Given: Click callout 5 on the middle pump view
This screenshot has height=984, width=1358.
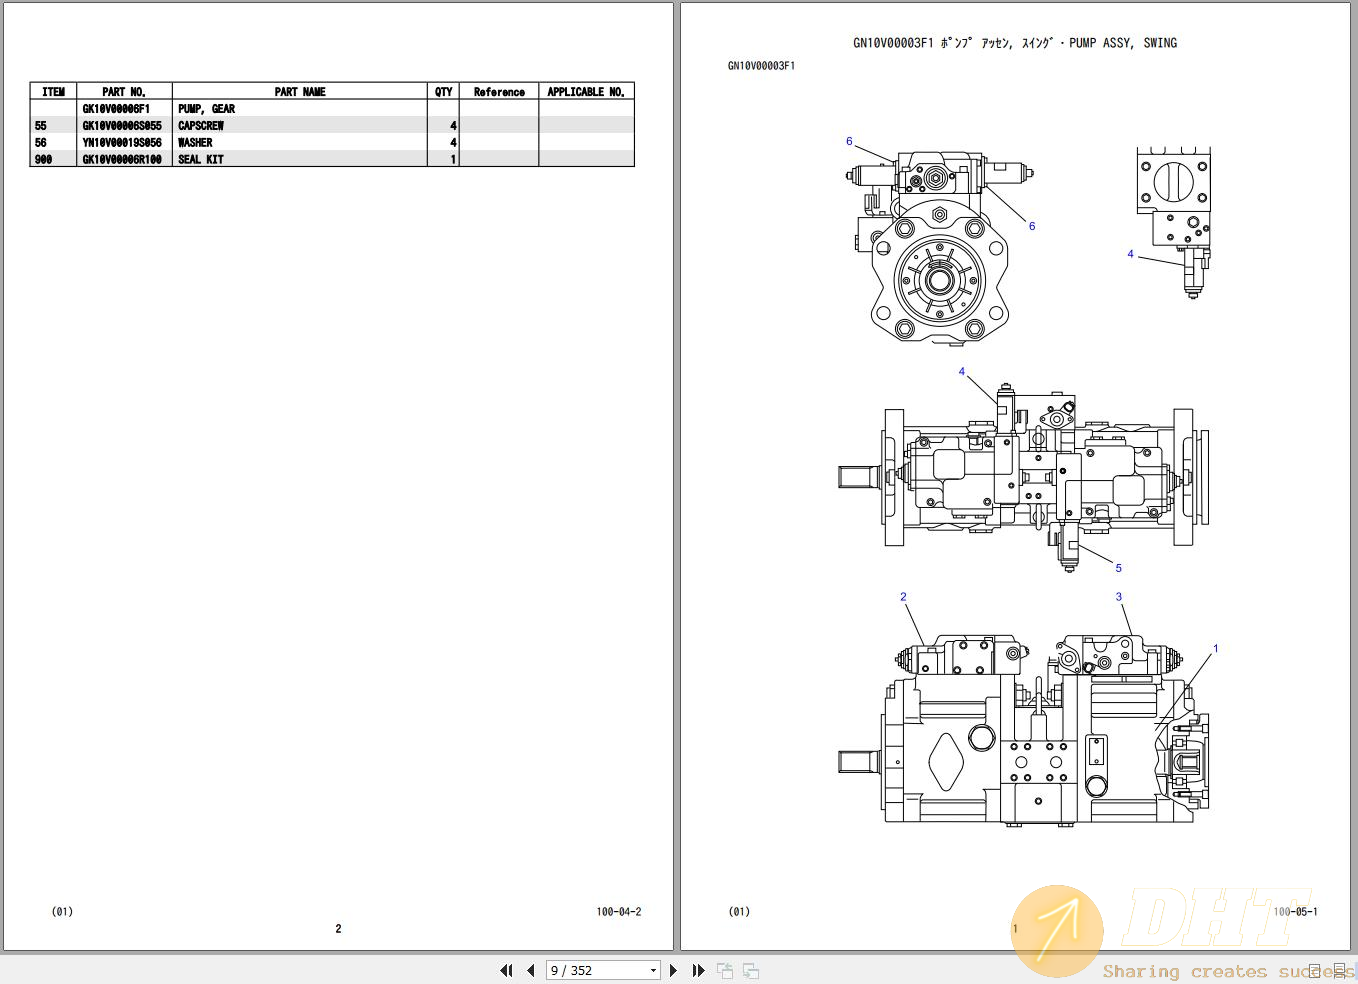Looking at the screenshot, I should pyautogui.click(x=1119, y=568).
